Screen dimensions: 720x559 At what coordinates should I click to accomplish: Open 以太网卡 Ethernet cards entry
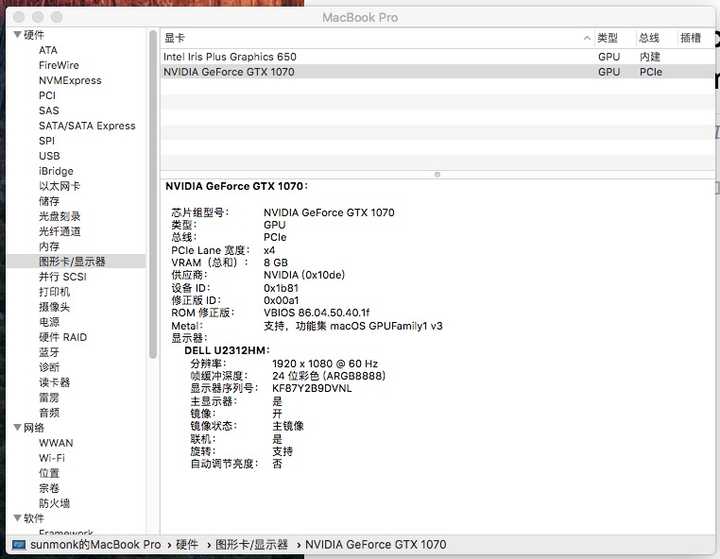coord(59,186)
